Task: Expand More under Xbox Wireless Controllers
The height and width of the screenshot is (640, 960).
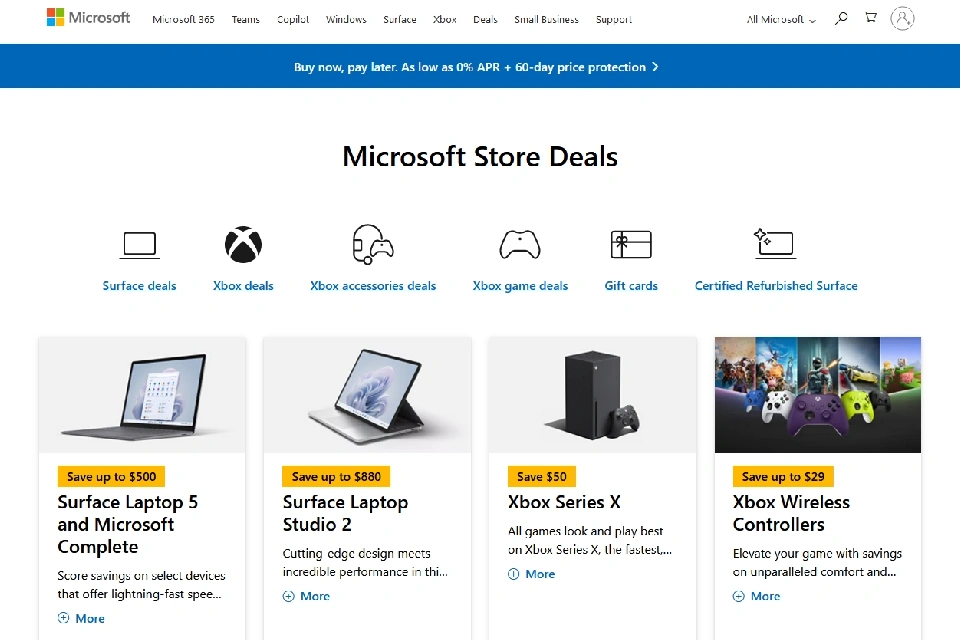Action: click(756, 596)
